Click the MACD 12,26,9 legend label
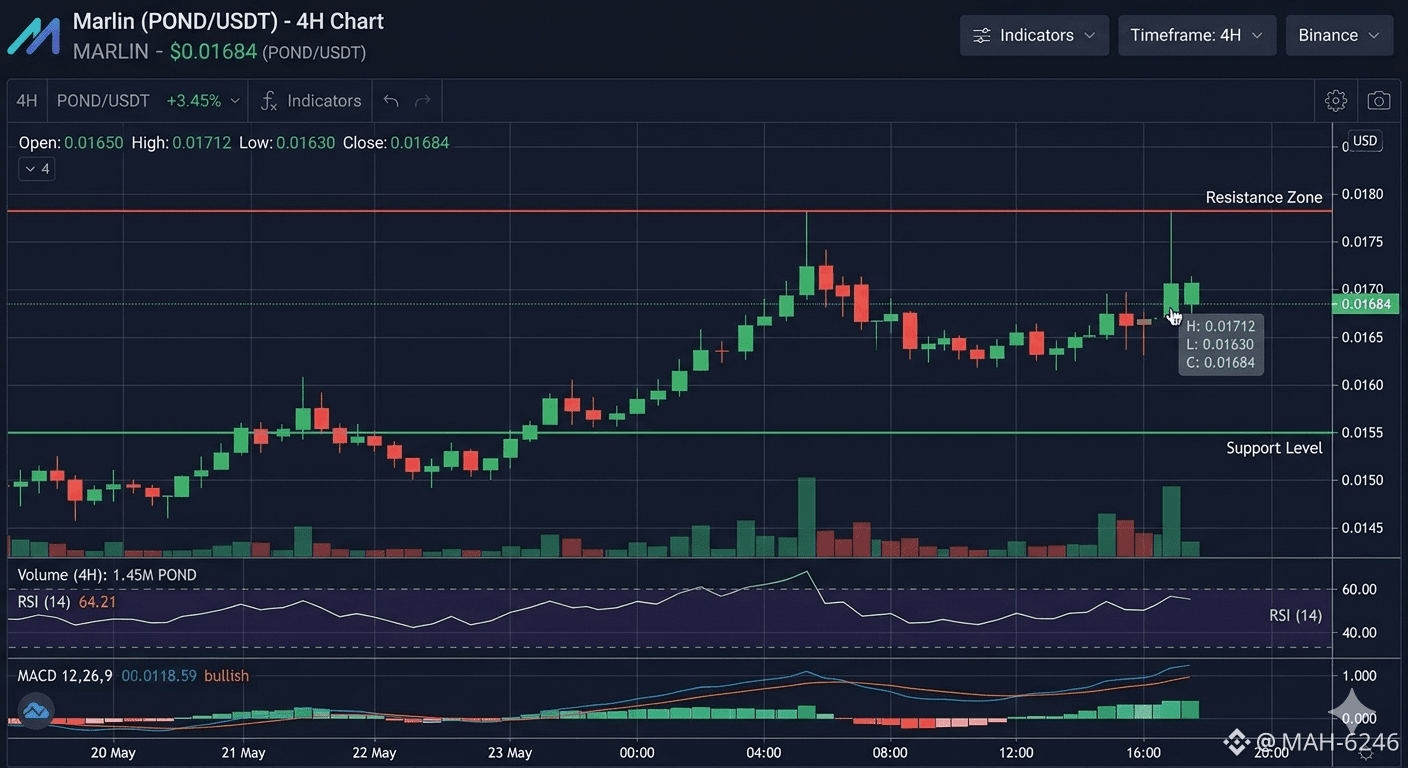 65,676
